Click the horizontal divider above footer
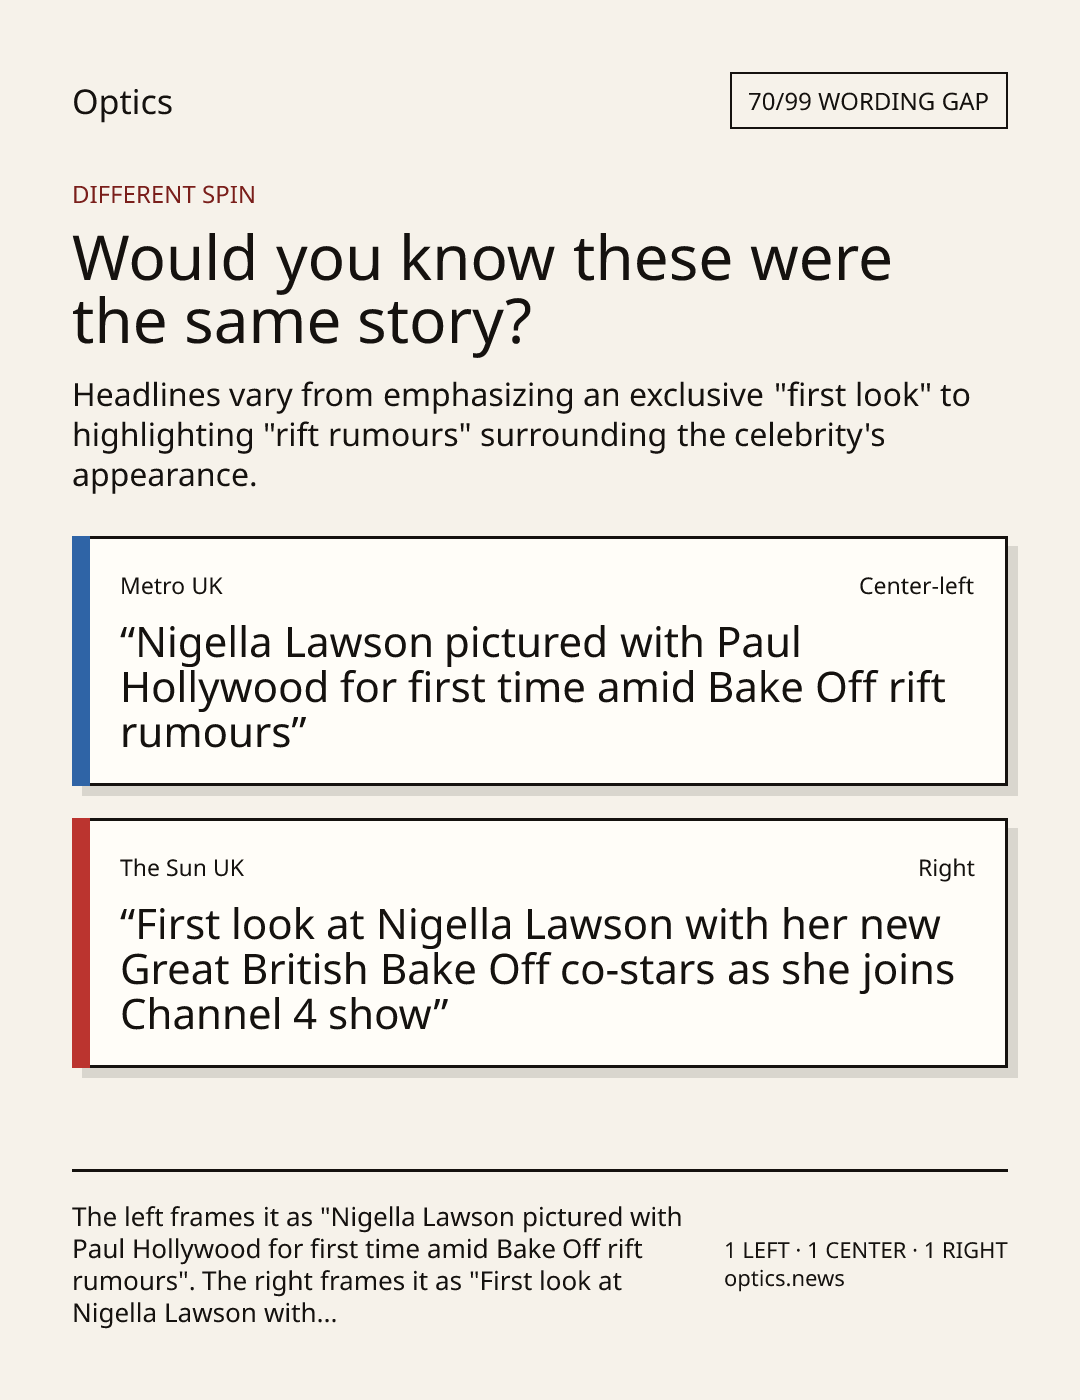This screenshot has width=1080, height=1400. pos(540,1169)
